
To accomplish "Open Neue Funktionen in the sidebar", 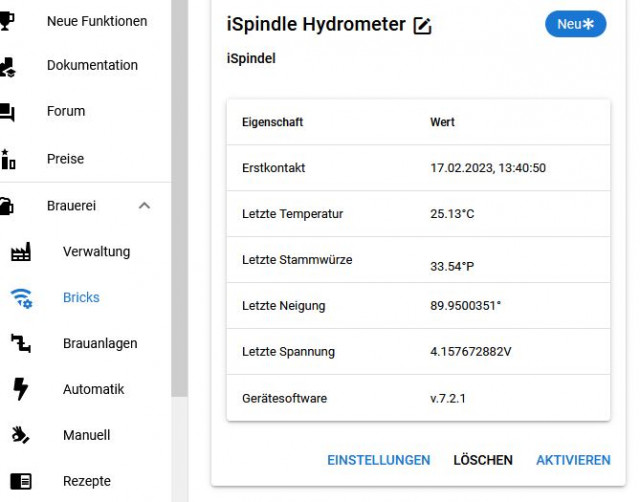I will [x=97, y=21].
